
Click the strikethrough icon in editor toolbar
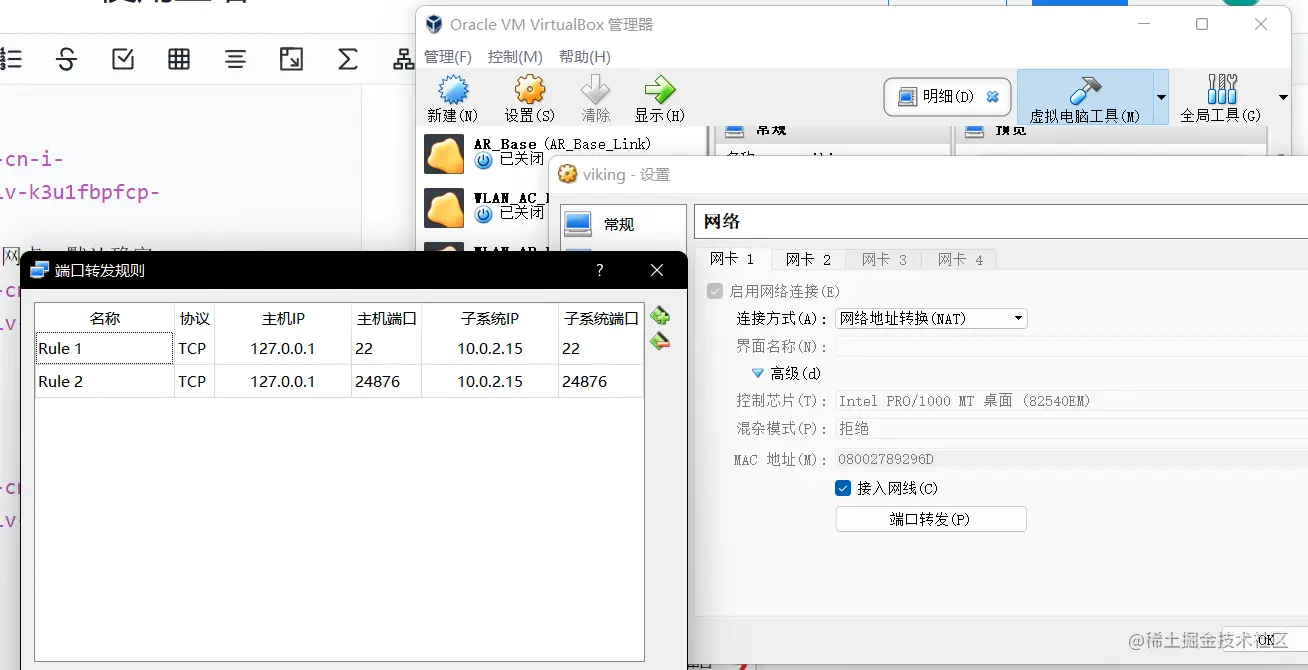tap(67, 59)
